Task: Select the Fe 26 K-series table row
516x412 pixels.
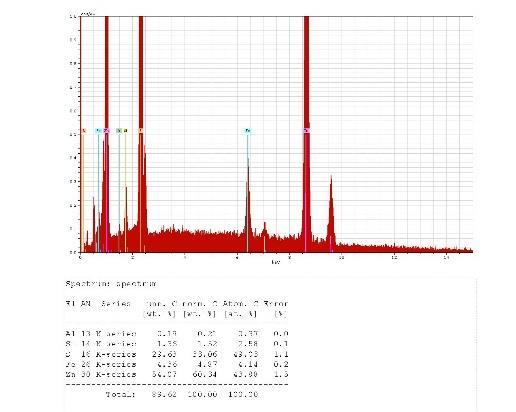Action: tap(177, 364)
